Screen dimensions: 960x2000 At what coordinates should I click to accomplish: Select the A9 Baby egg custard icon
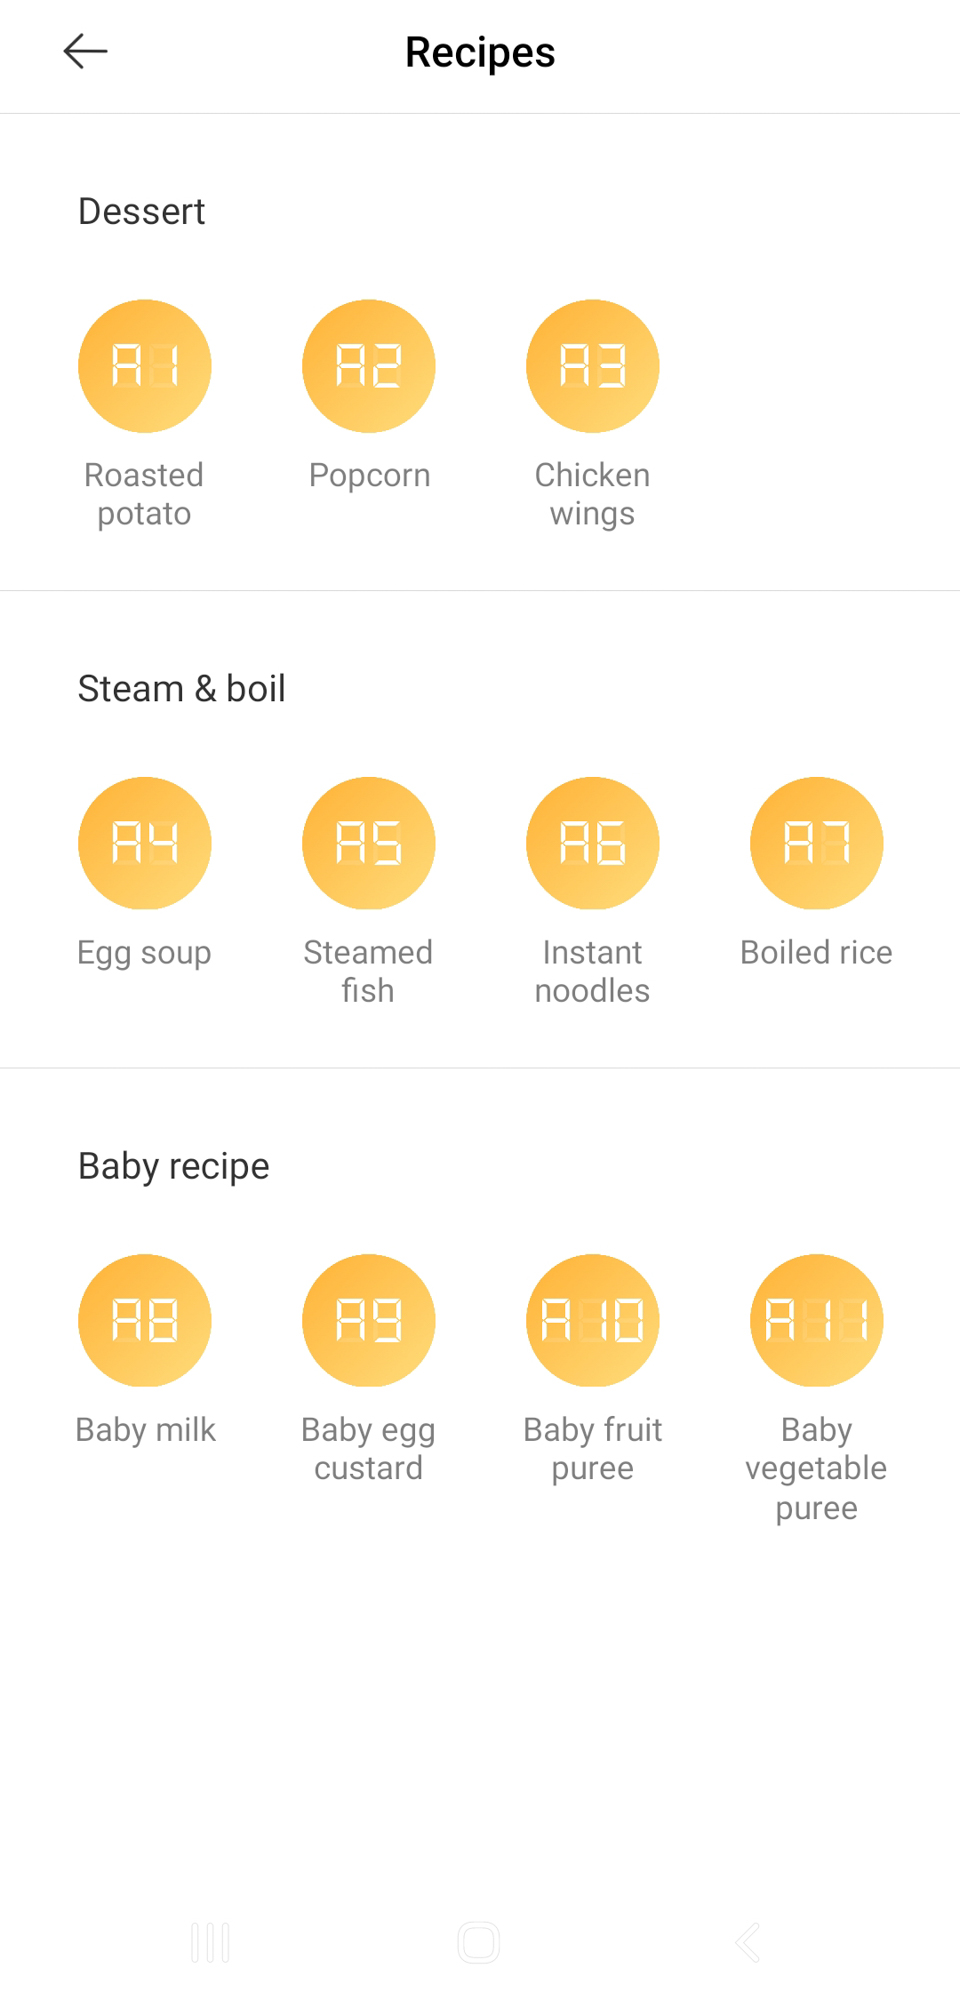(369, 1320)
